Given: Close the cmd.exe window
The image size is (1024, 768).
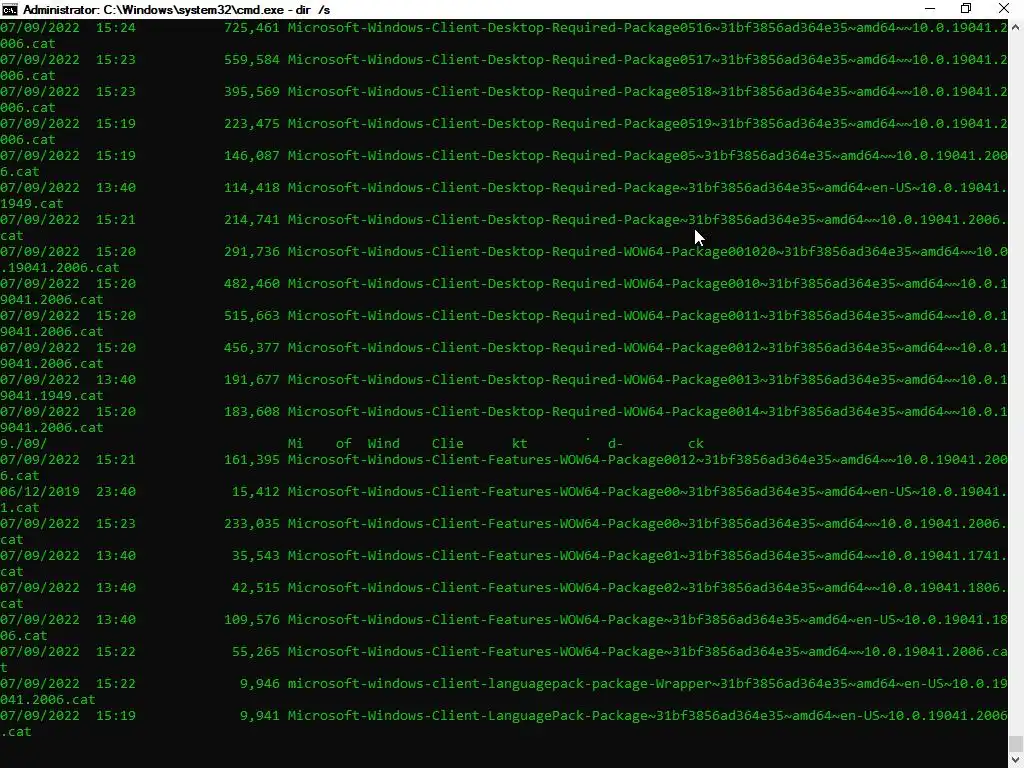Looking at the screenshot, I should [x=1004, y=9].
